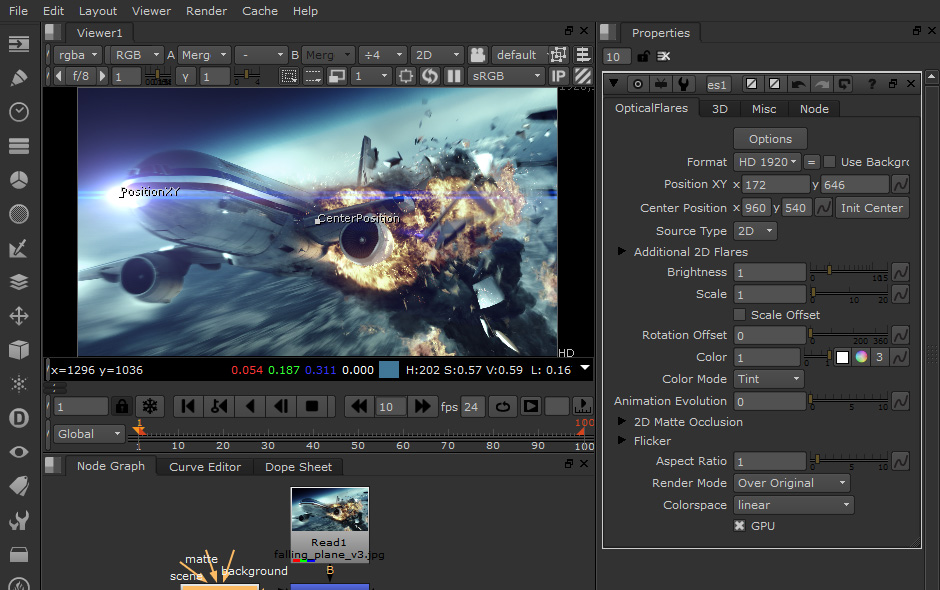Open the Views nodes eye icon

point(19,452)
